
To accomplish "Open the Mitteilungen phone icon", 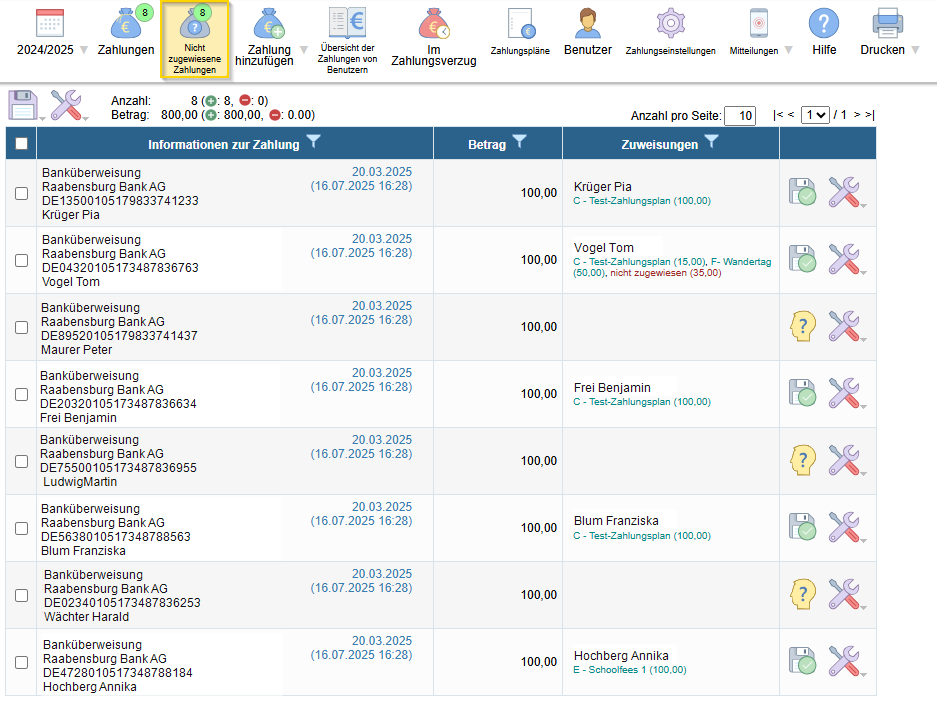I will click(x=758, y=23).
